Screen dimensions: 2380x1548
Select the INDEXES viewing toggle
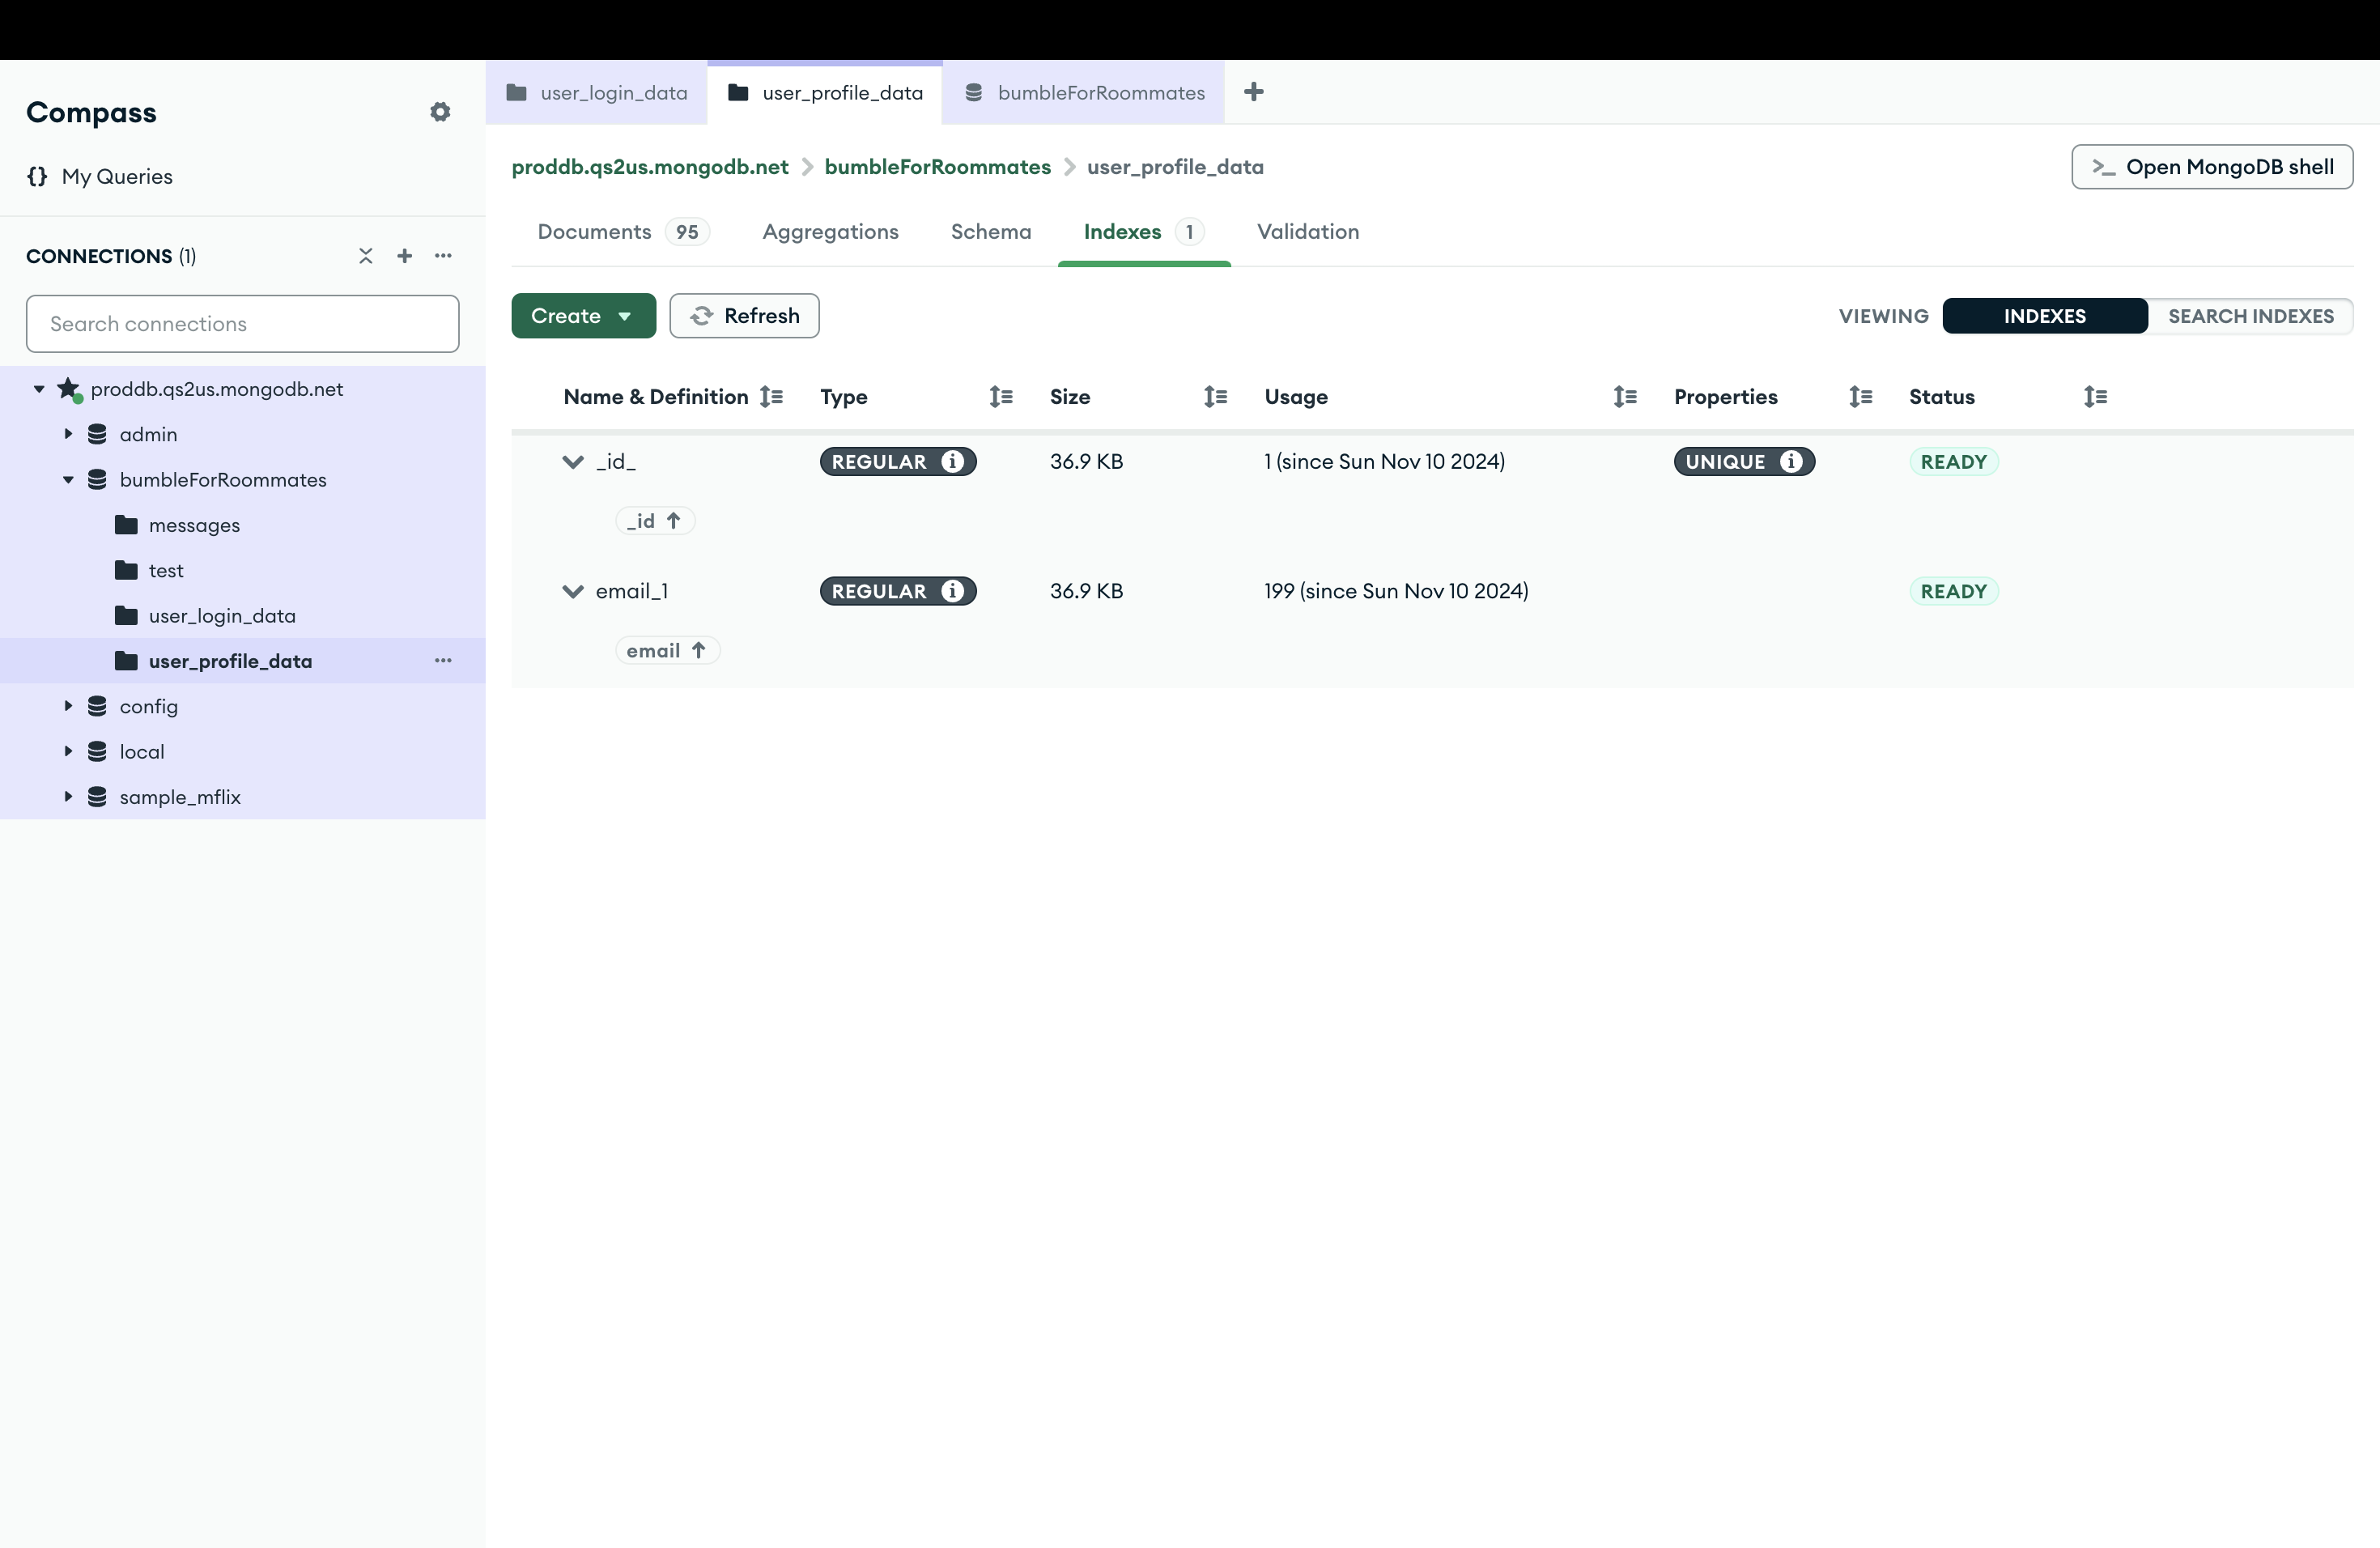[x=2044, y=316]
